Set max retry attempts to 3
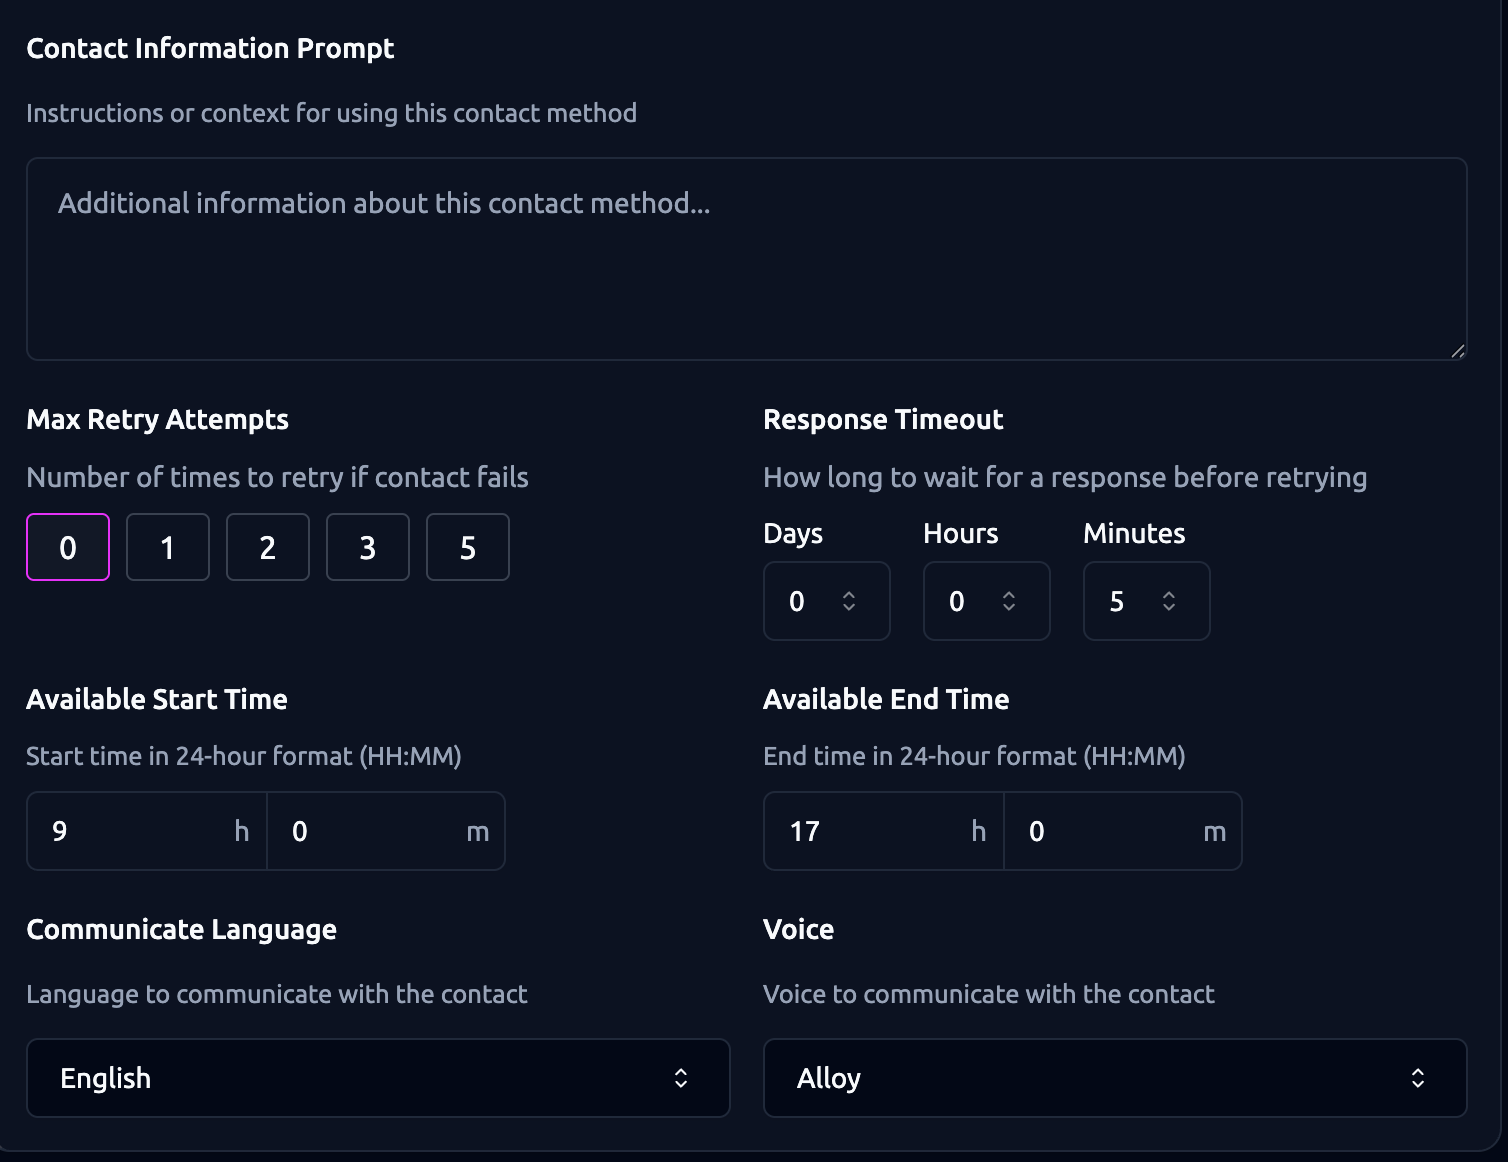 coord(368,547)
